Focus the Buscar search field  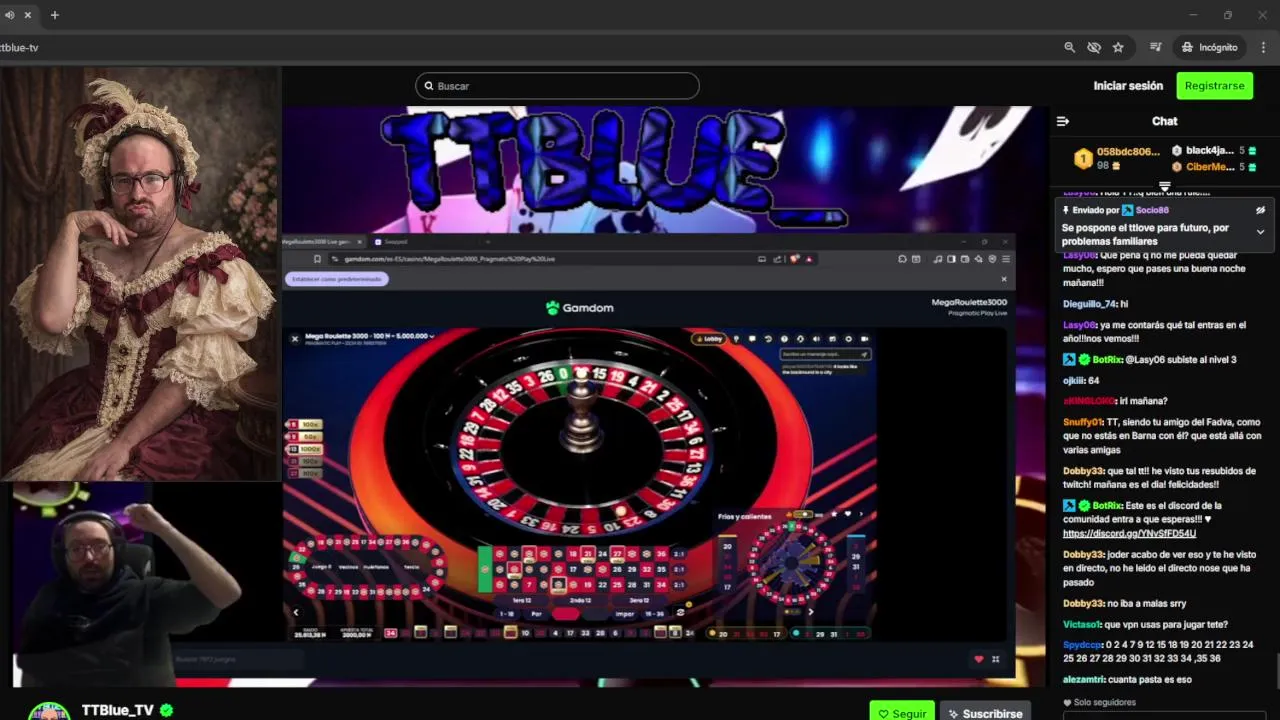pyautogui.click(x=557, y=86)
